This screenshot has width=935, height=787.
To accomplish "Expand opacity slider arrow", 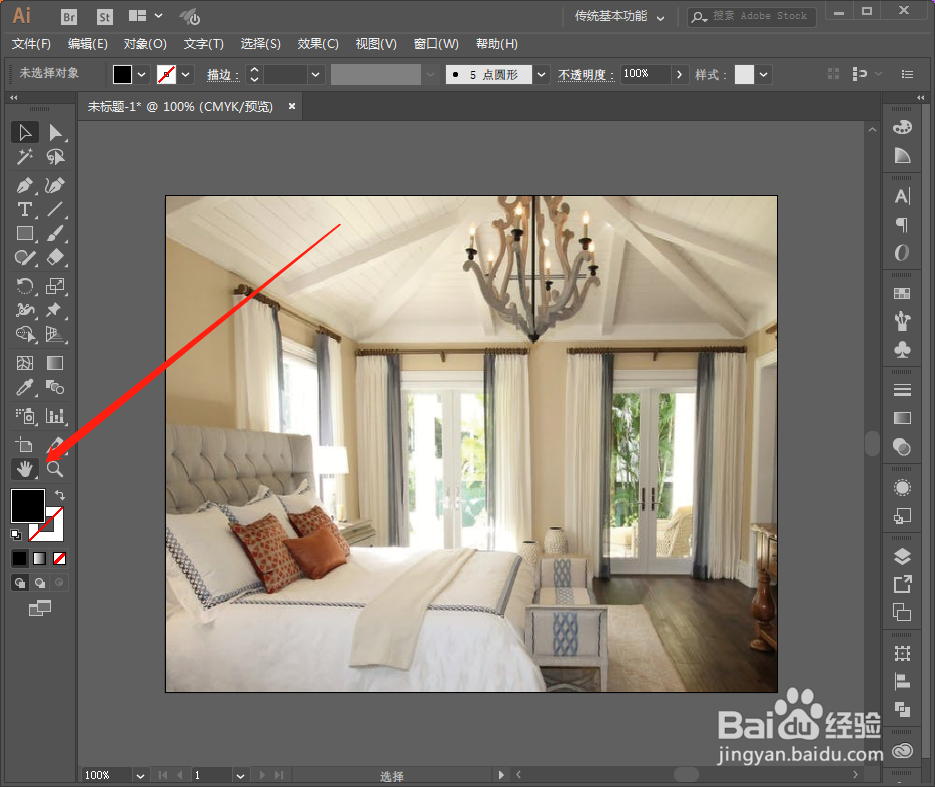I will tap(679, 75).
